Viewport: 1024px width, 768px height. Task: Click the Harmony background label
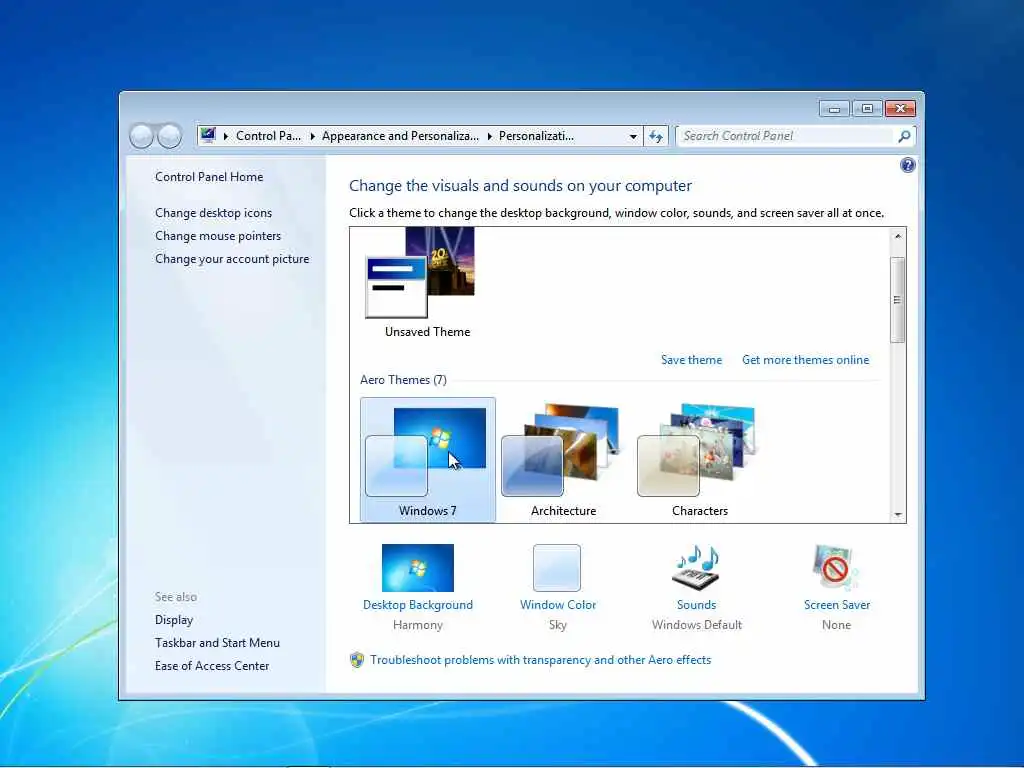coord(417,625)
